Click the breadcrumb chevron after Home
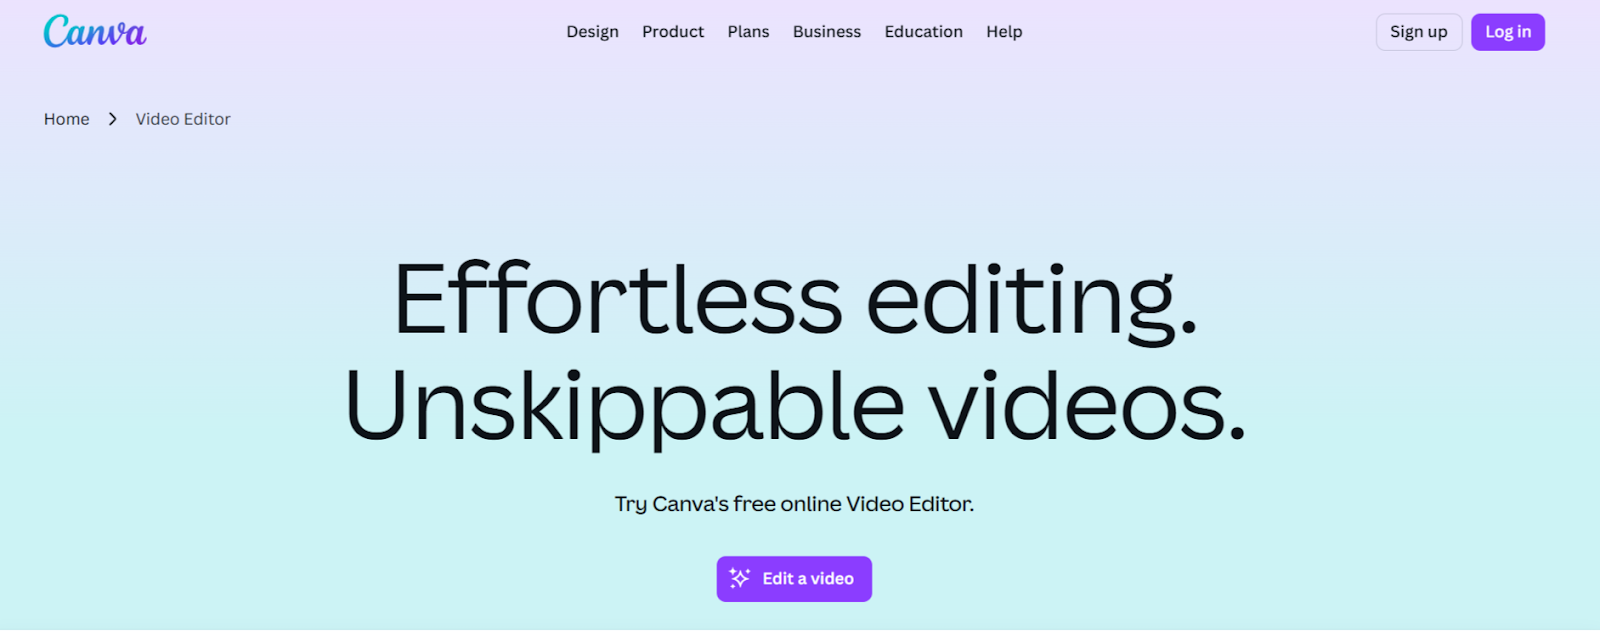1600x631 pixels. click(x=113, y=119)
